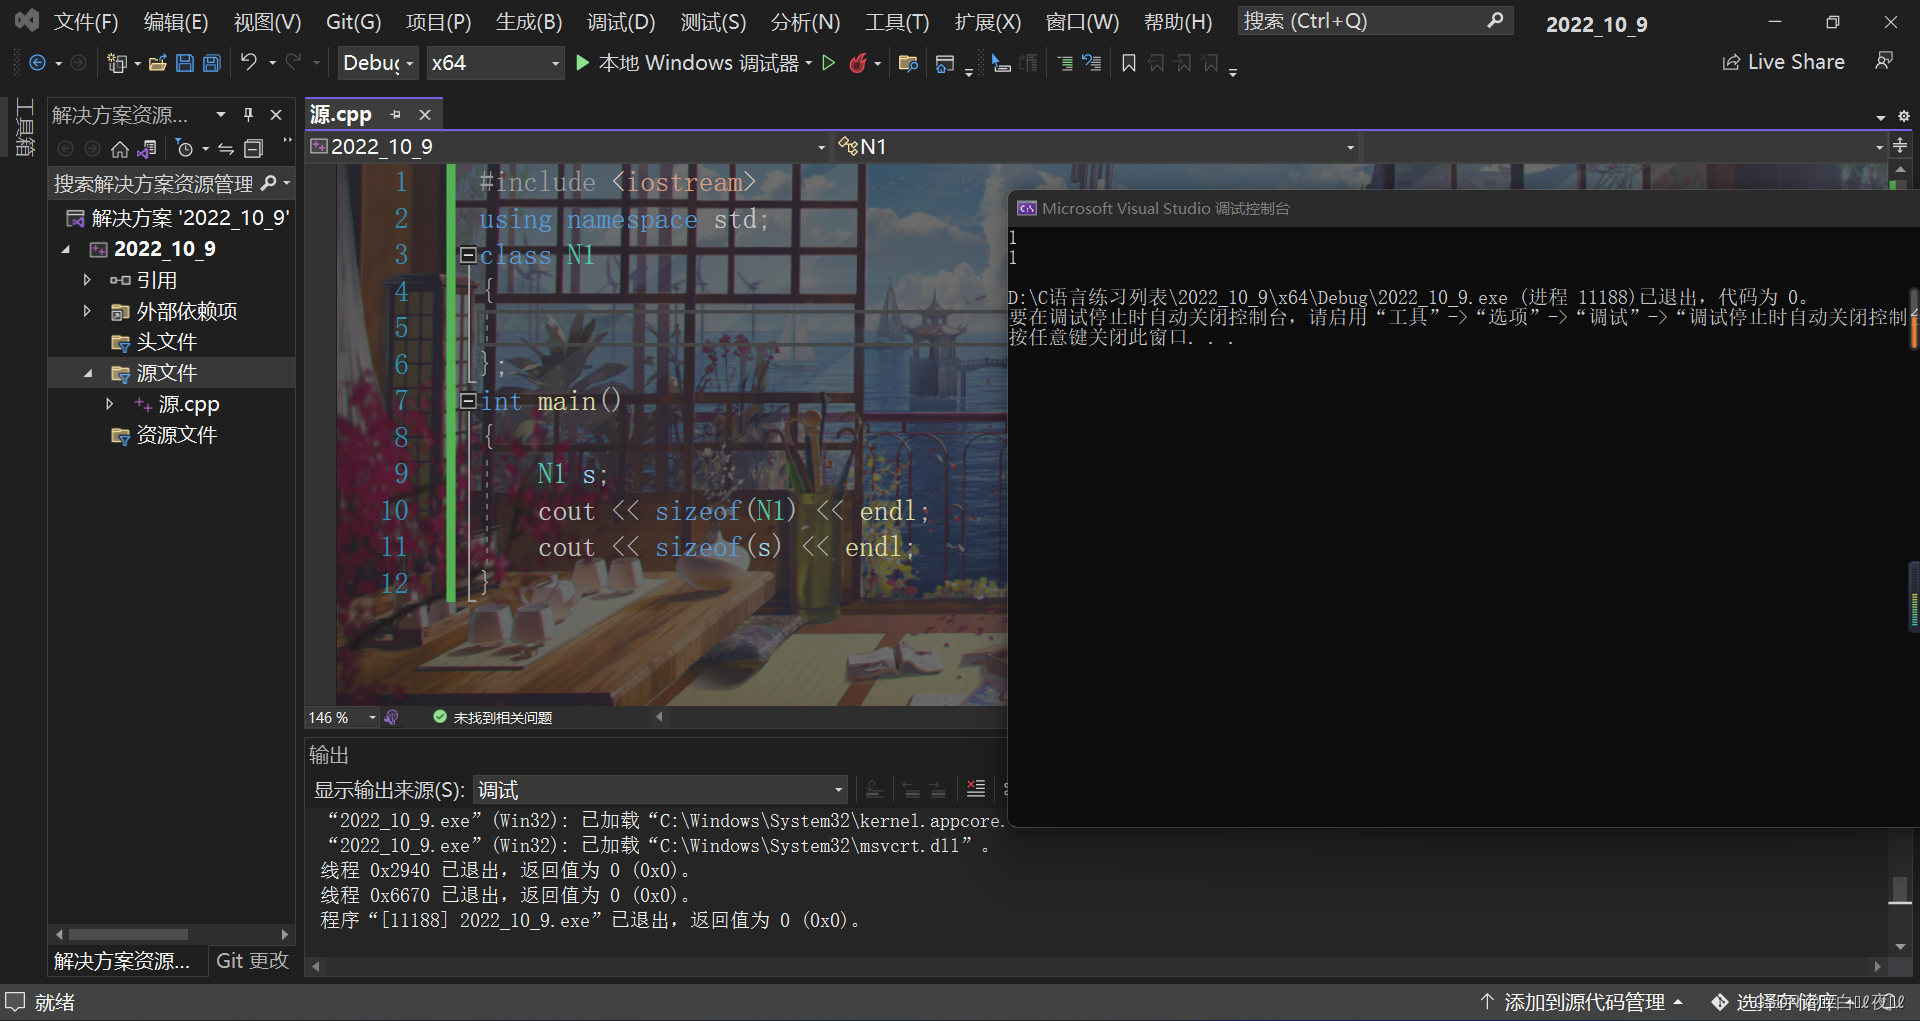
Task: Click the pending changes filter clock icon
Action: (184, 149)
